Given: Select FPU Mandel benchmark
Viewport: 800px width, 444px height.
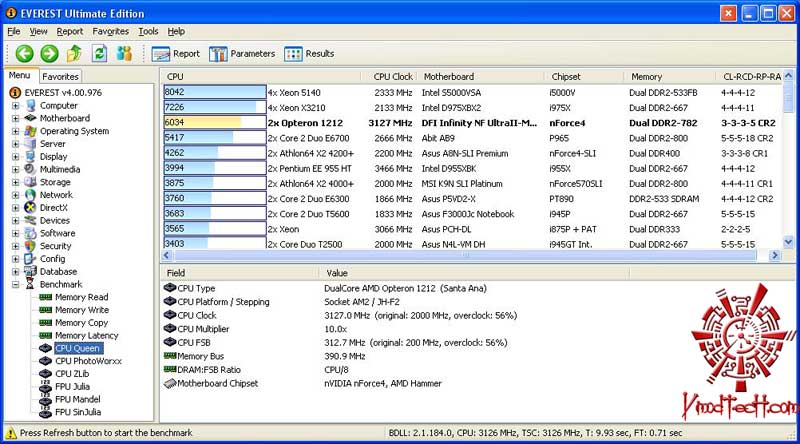Looking at the screenshot, I should tap(78, 399).
